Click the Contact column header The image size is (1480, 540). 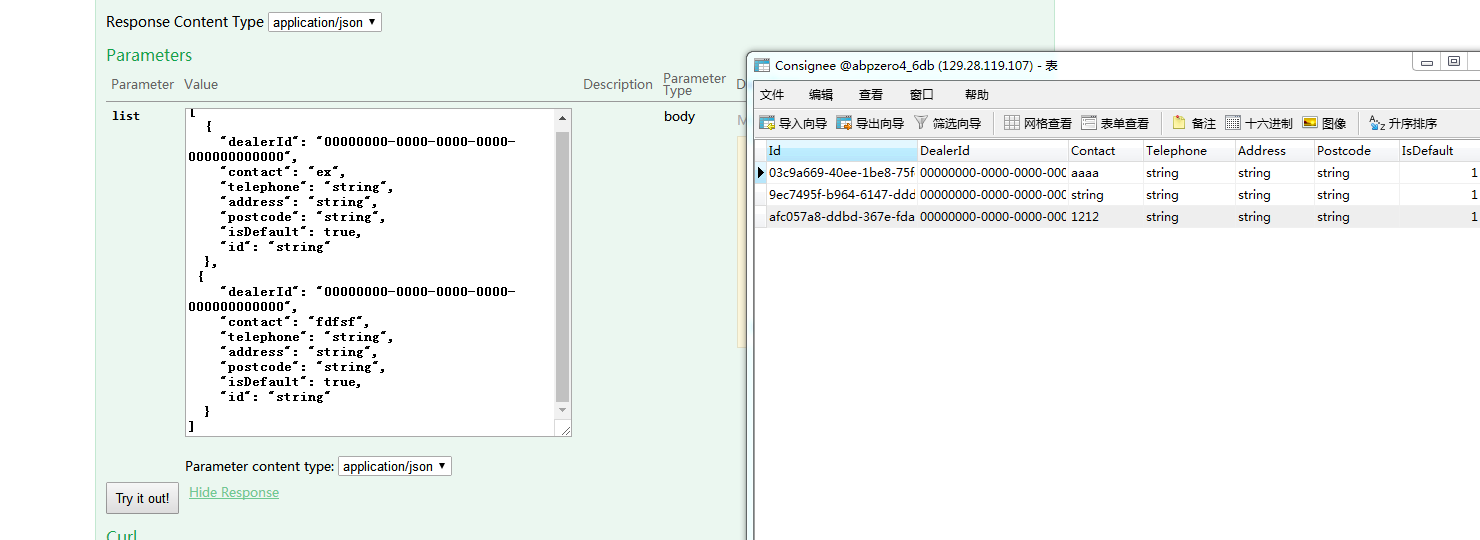pos(1106,151)
